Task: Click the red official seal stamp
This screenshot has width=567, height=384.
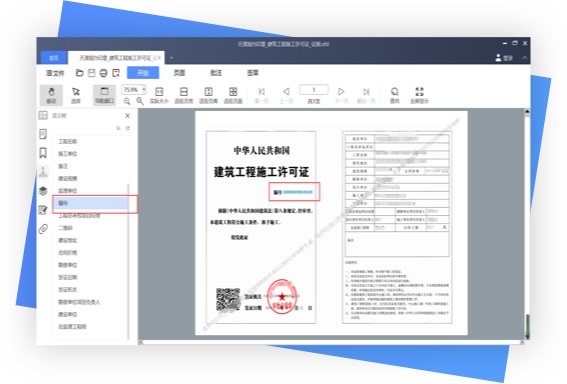Action: [282, 296]
